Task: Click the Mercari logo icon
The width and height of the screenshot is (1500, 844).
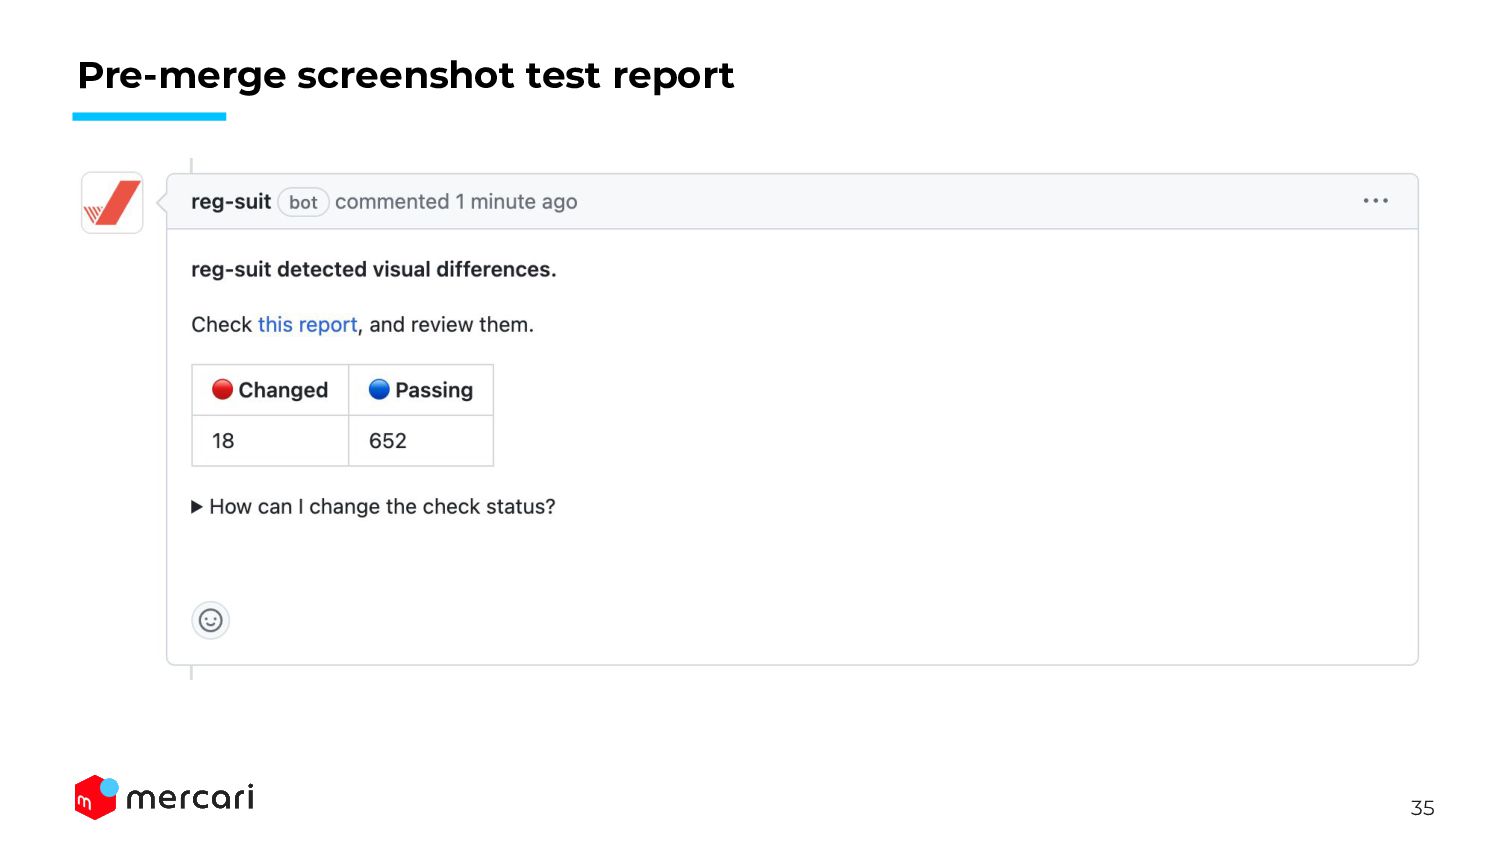Action: 97,797
